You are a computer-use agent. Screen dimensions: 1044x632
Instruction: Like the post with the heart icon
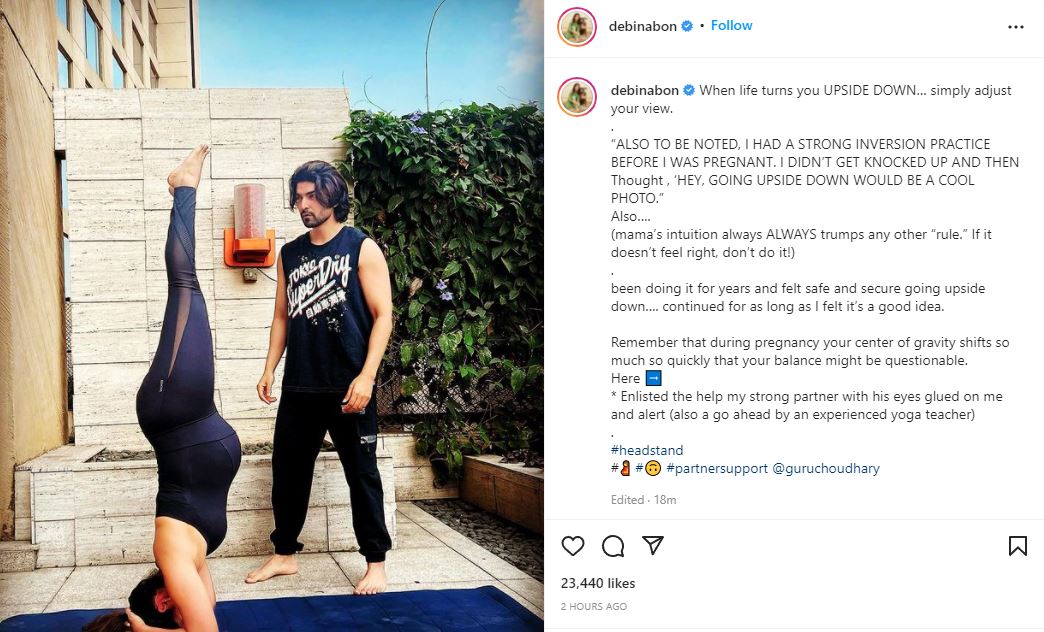[x=573, y=546]
